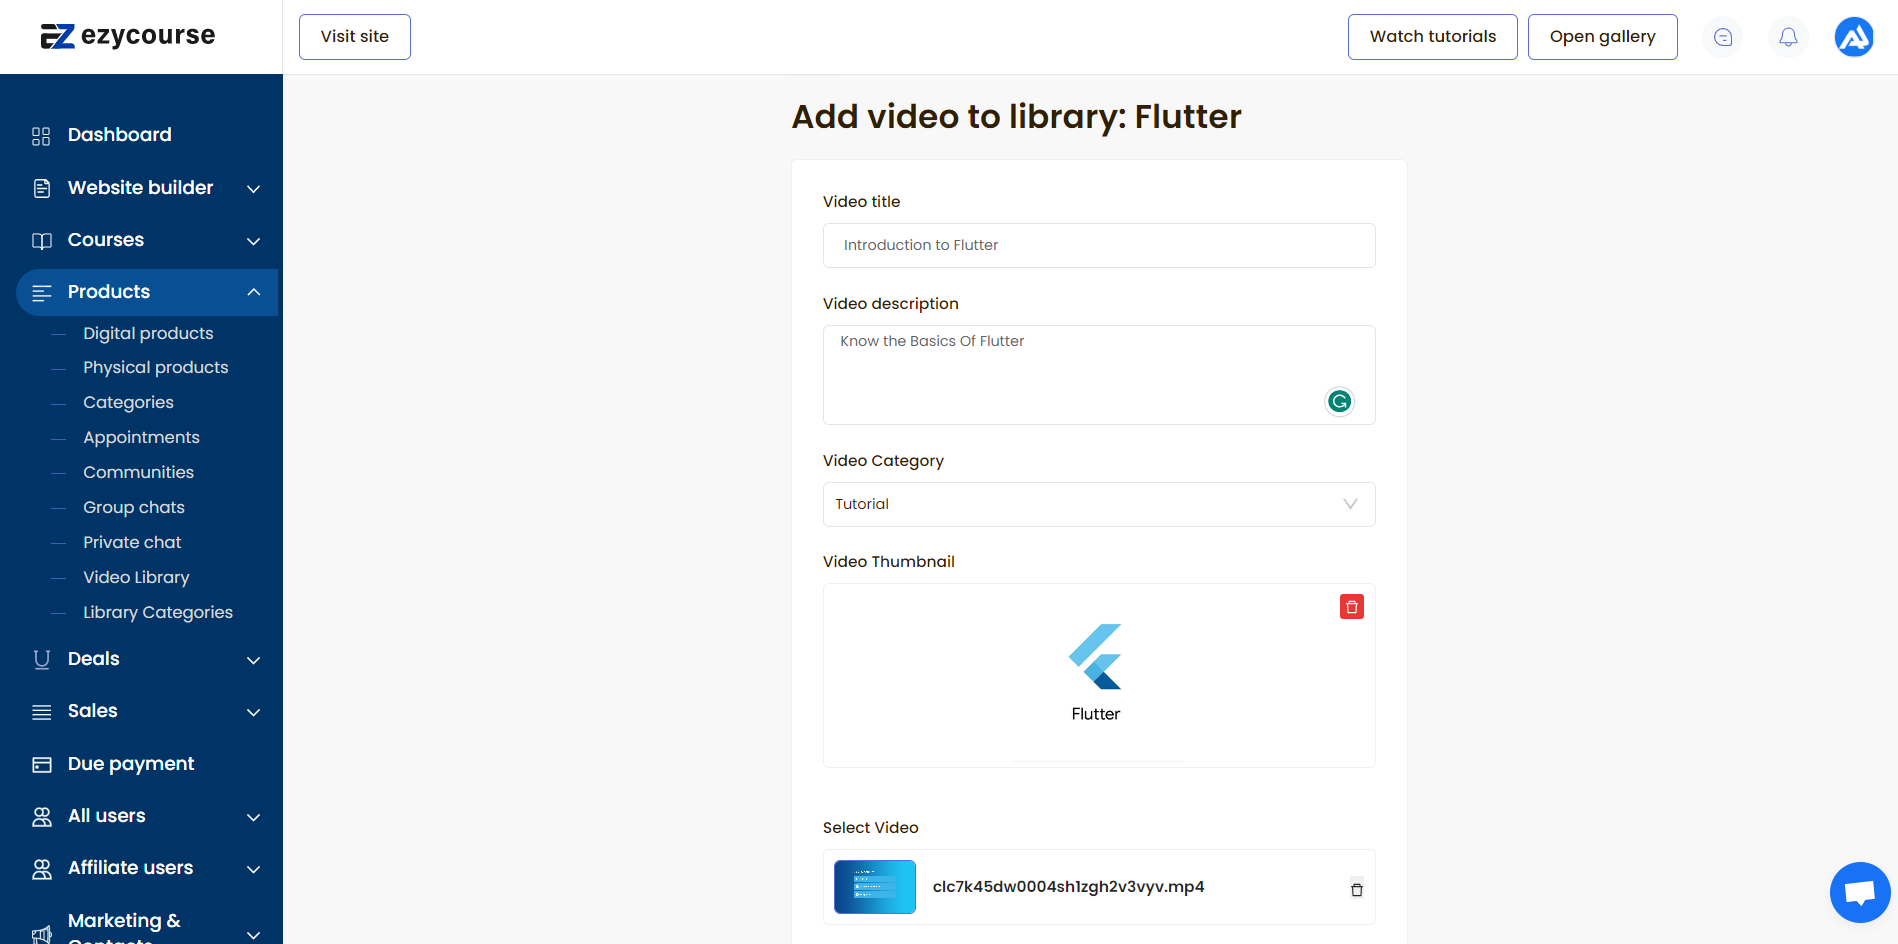Open the live chat support bubble
Image resolution: width=1898 pixels, height=944 pixels.
(1859, 892)
